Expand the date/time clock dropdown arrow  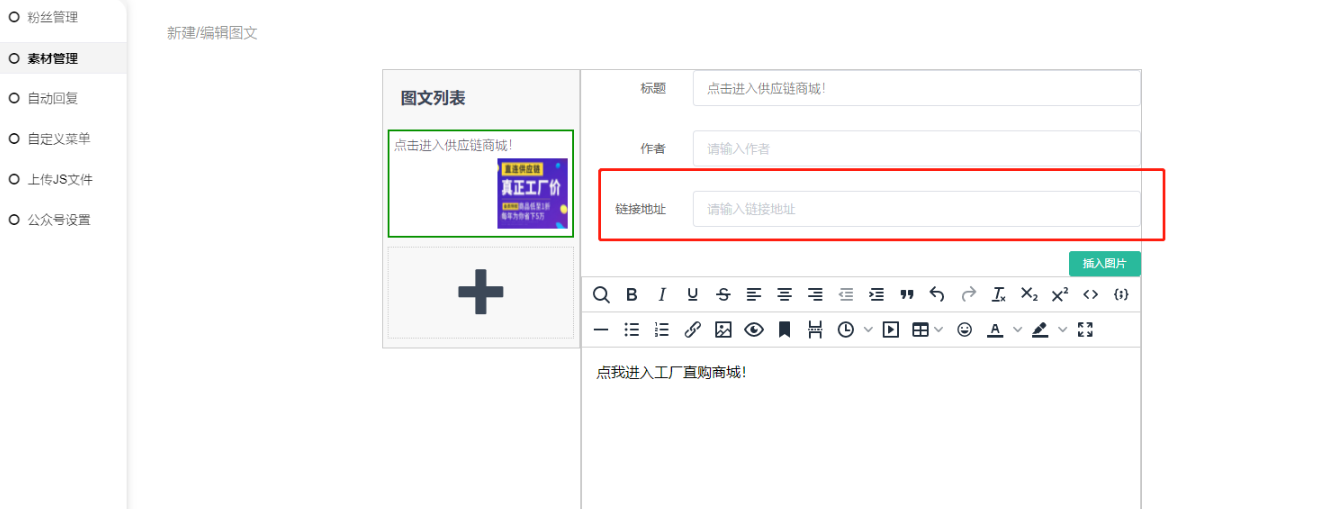(867, 330)
